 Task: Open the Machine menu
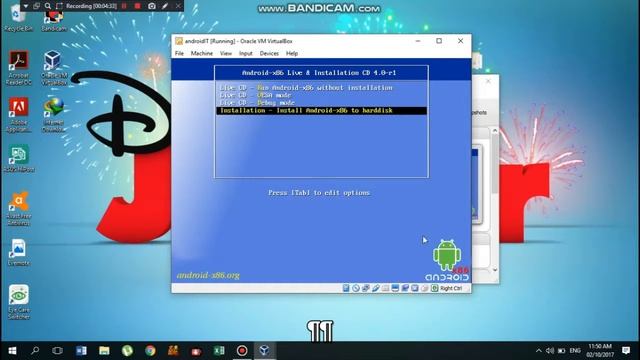coord(202,53)
